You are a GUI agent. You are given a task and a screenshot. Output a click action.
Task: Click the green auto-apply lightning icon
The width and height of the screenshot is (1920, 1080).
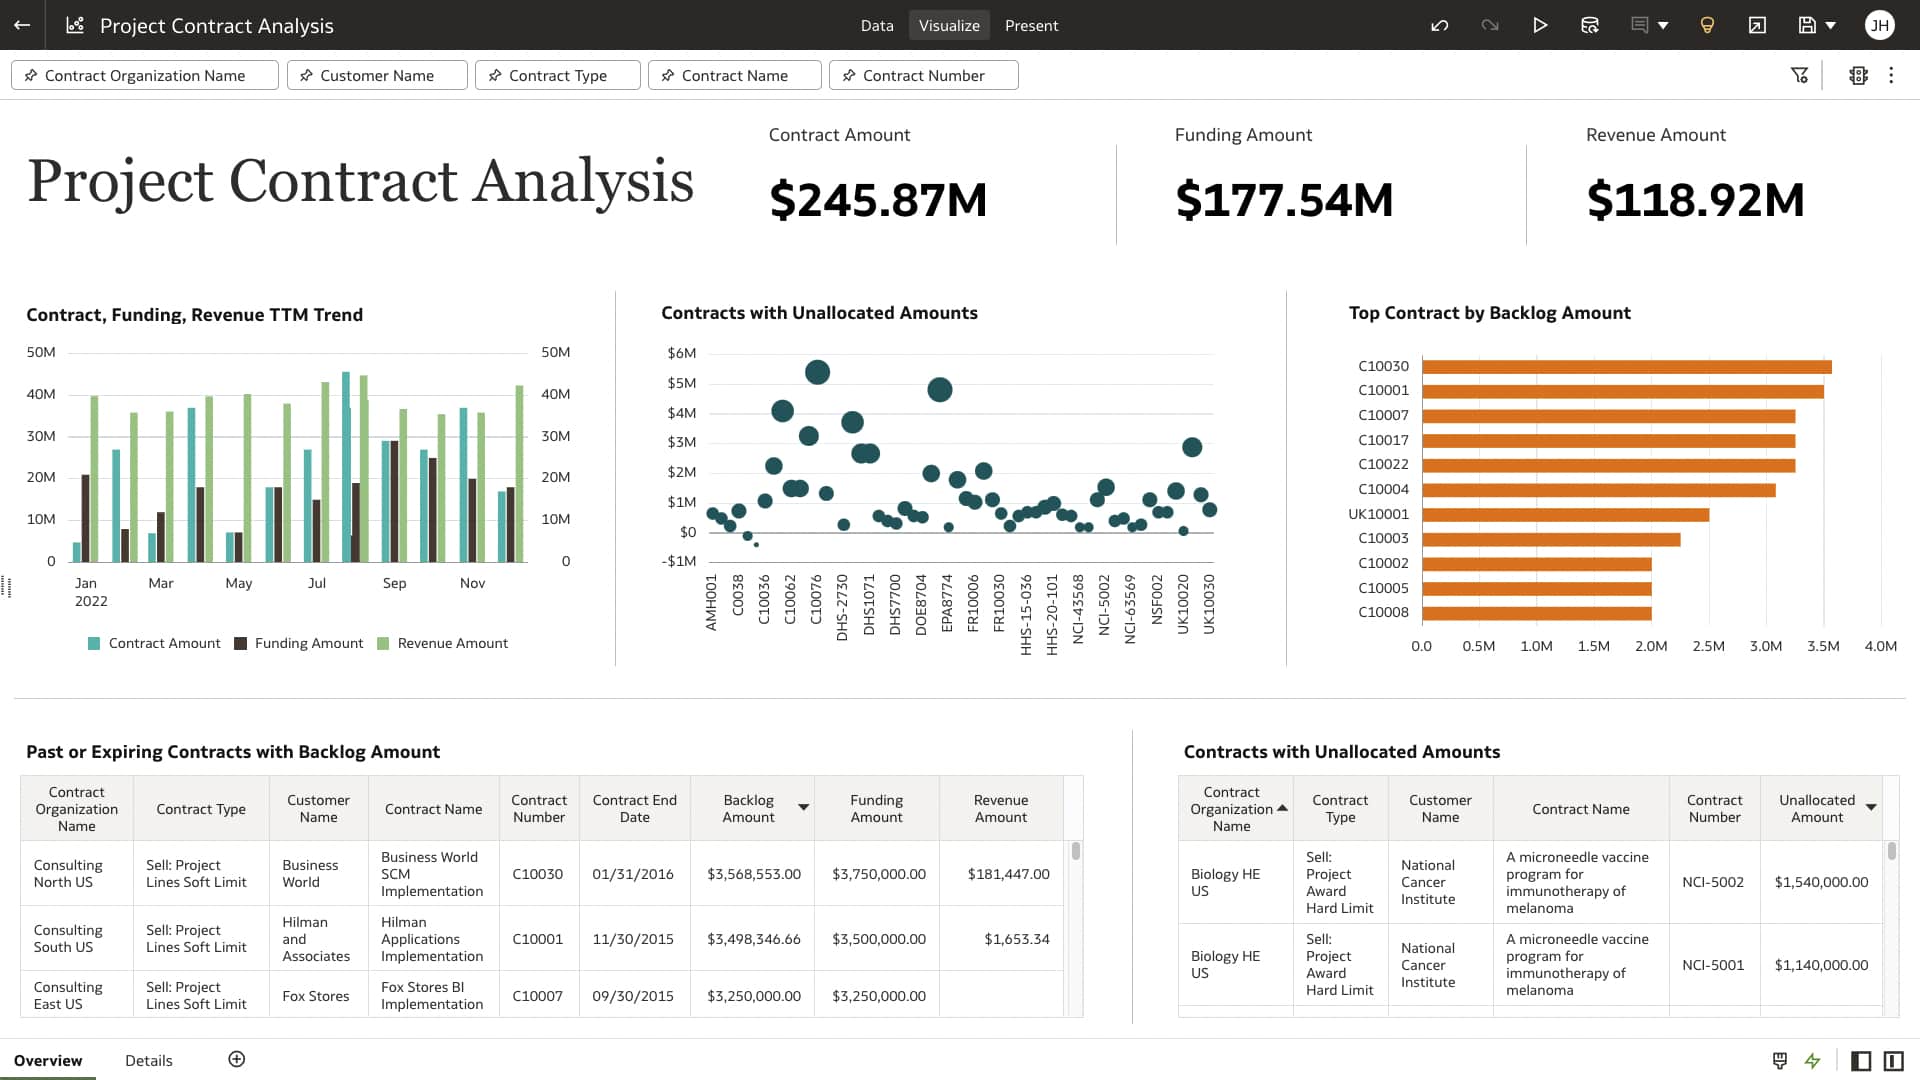(1813, 1060)
